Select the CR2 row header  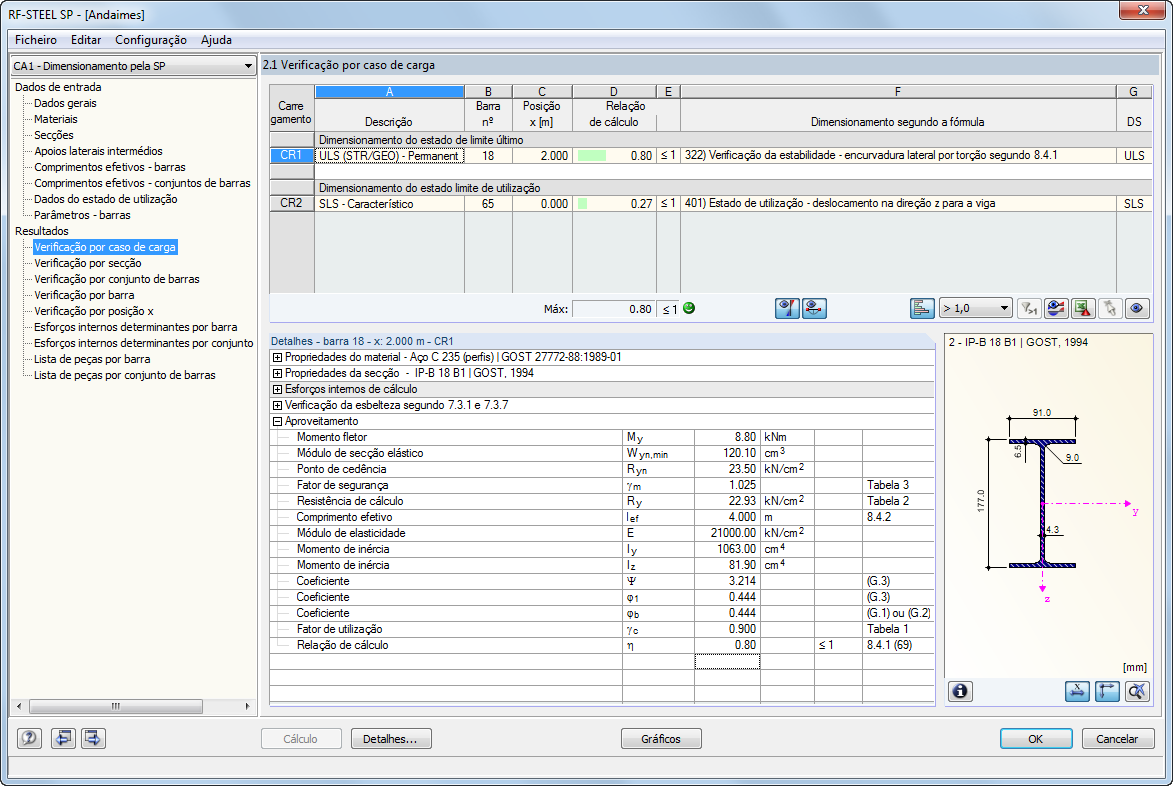pyautogui.click(x=291, y=203)
